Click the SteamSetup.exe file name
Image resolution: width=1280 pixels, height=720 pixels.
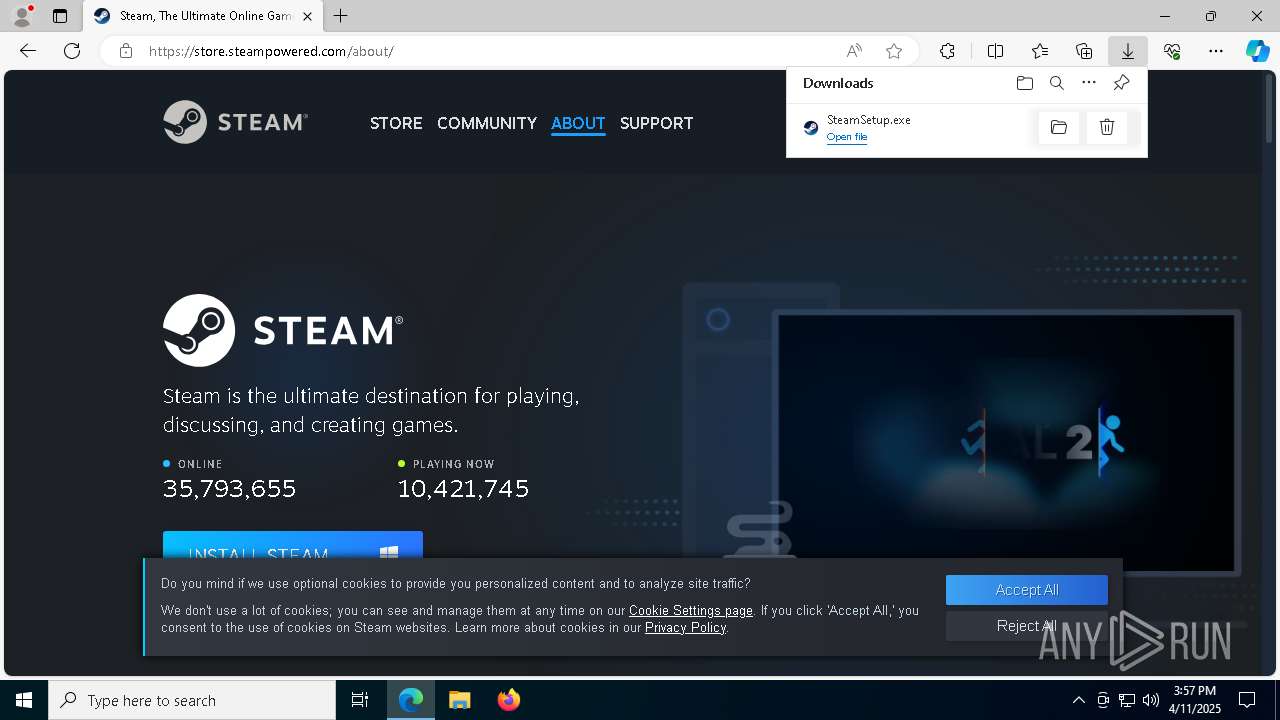869,120
